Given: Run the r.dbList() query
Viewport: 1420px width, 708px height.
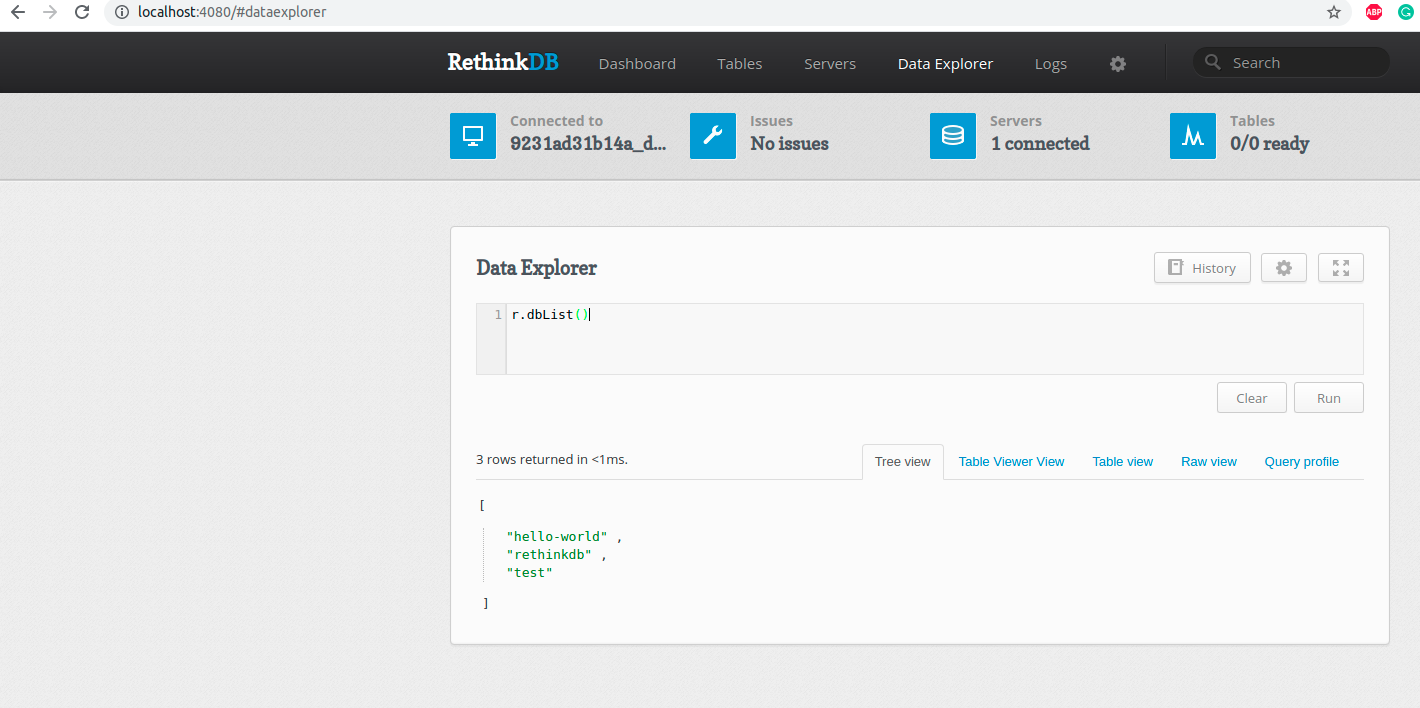Looking at the screenshot, I should point(1329,398).
